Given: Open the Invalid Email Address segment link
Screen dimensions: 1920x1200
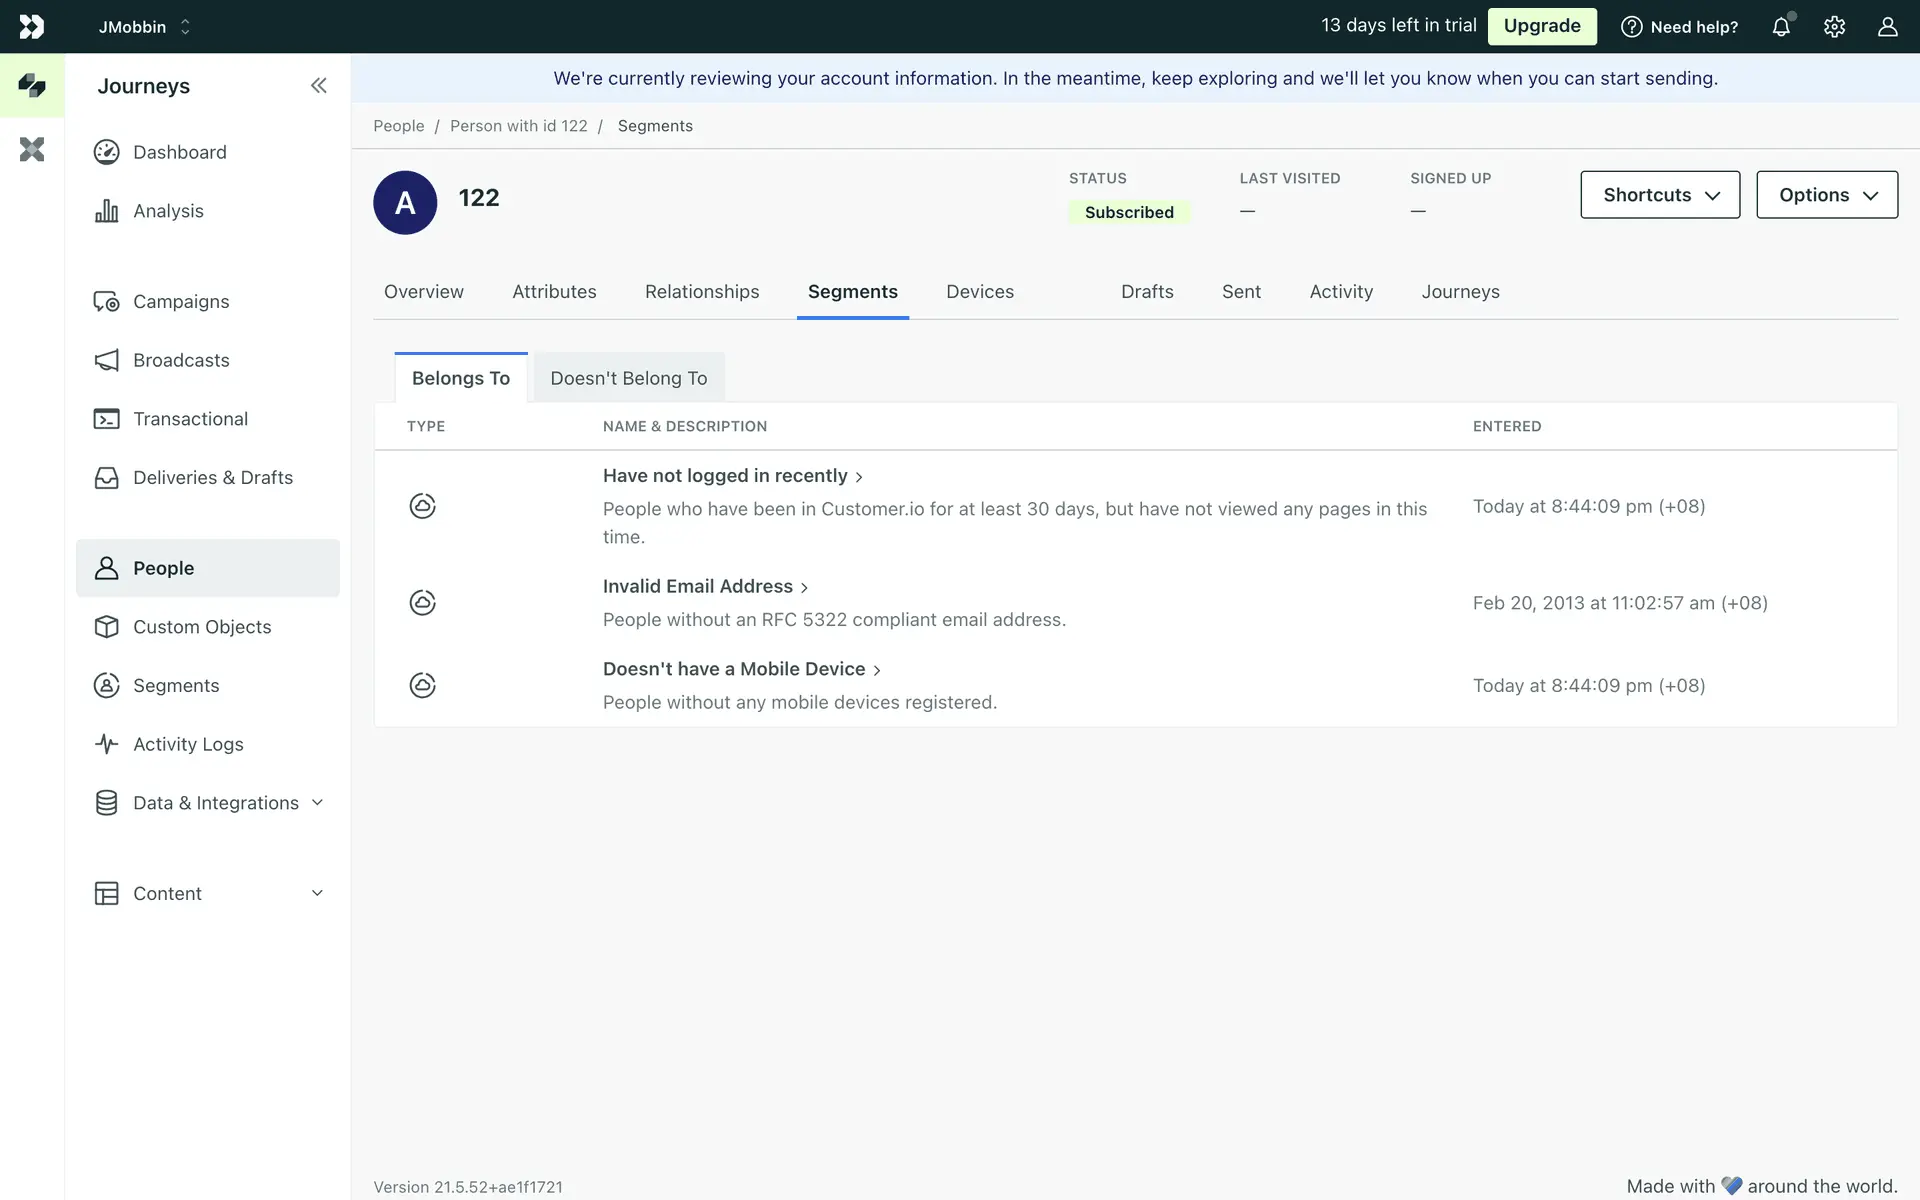Looking at the screenshot, I should click(698, 587).
